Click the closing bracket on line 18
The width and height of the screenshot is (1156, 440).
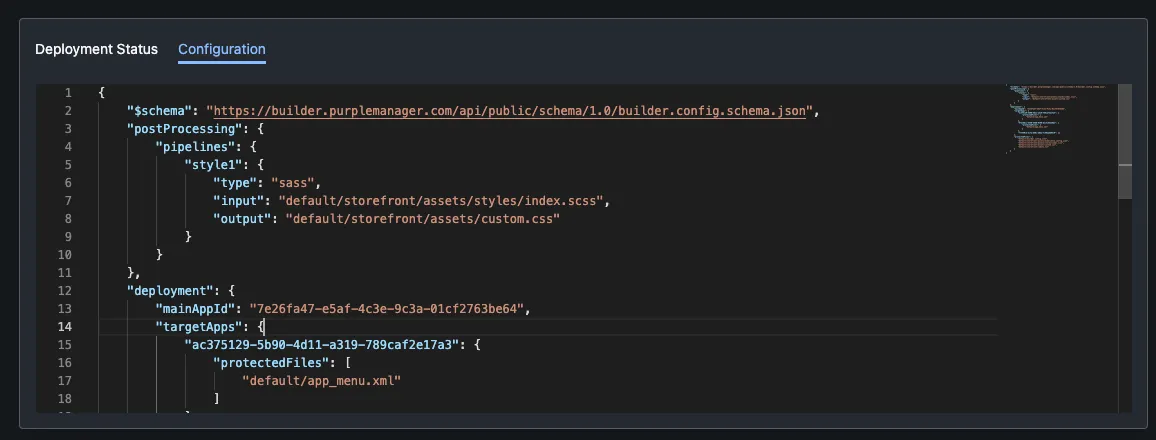coord(217,399)
